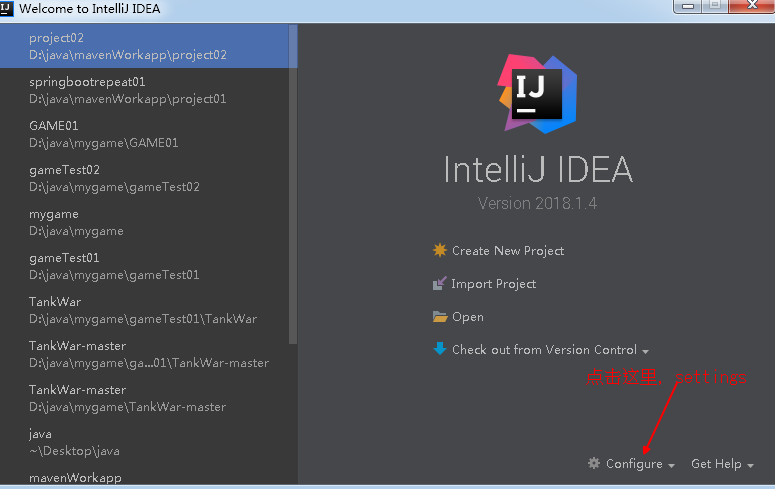The width and height of the screenshot is (775, 489).
Task: Open TankWar-master at D:\java\mygame\TankWar-master
Action: coord(144,398)
